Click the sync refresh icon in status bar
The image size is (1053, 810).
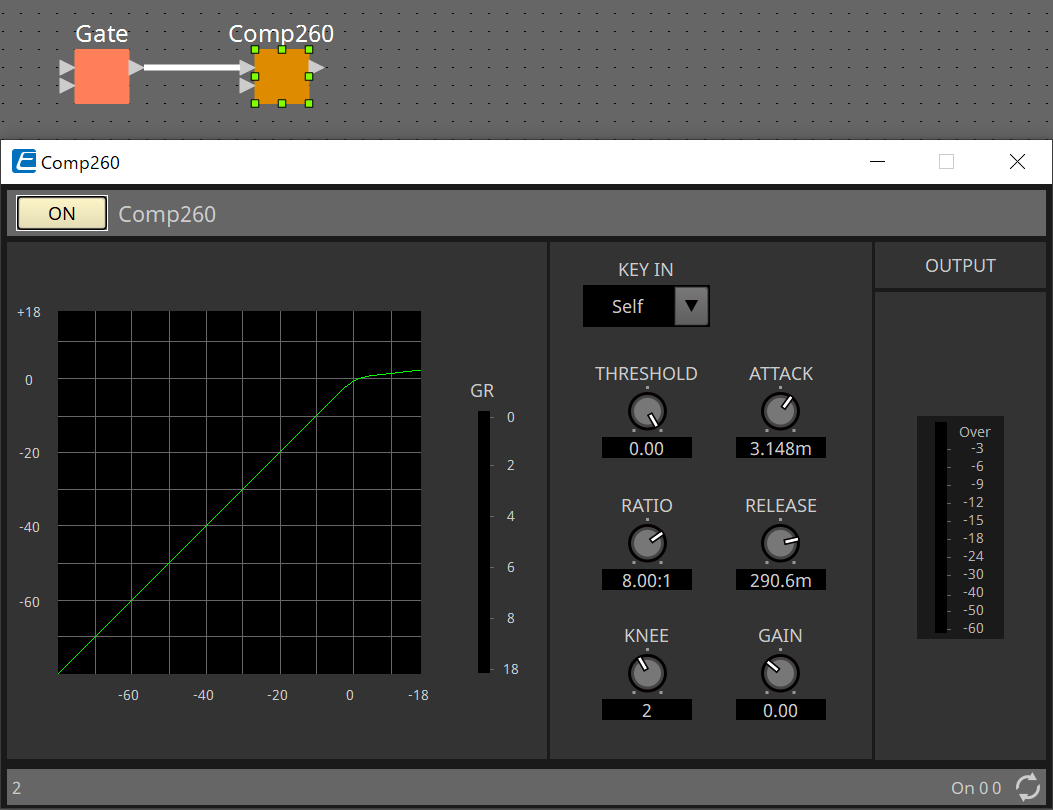click(1027, 787)
